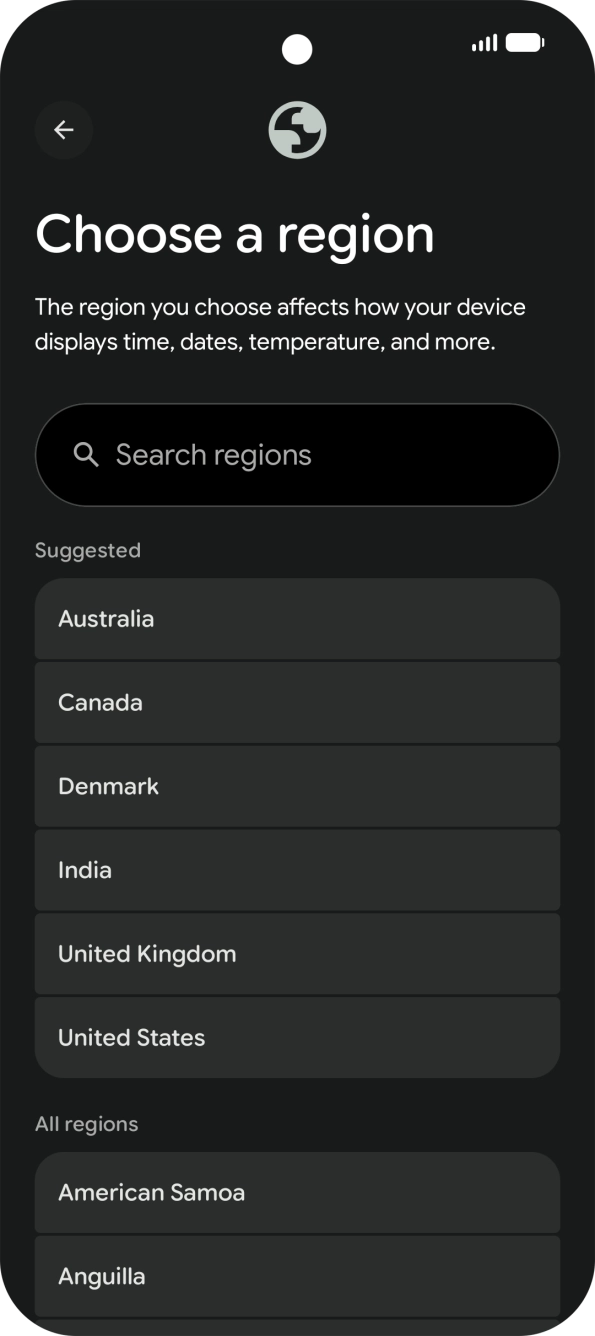Choose Anguilla from all regions list
This screenshot has width=595, height=1336.
tap(297, 1276)
